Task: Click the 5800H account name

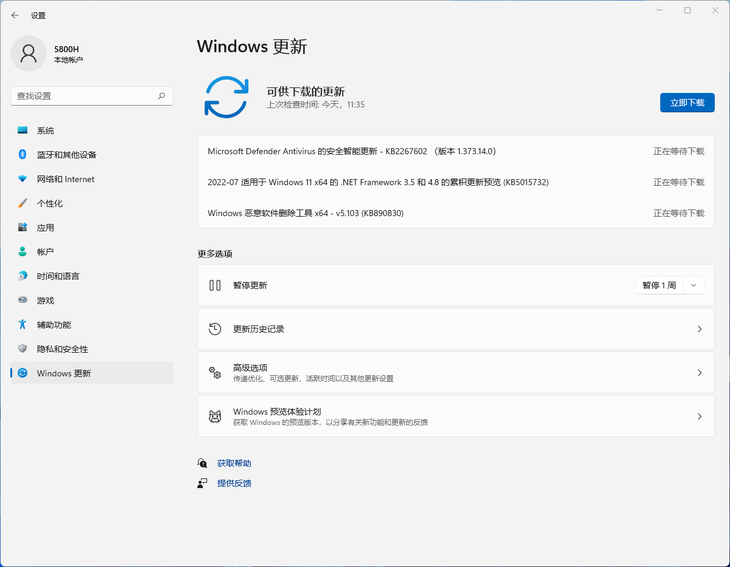Action: point(67,49)
